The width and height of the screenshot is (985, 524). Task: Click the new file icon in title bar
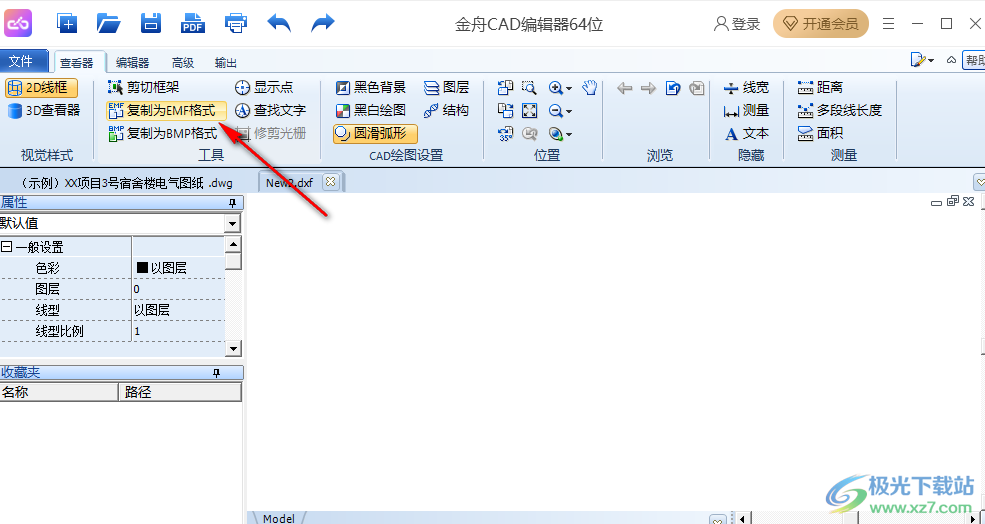pyautogui.click(x=67, y=24)
